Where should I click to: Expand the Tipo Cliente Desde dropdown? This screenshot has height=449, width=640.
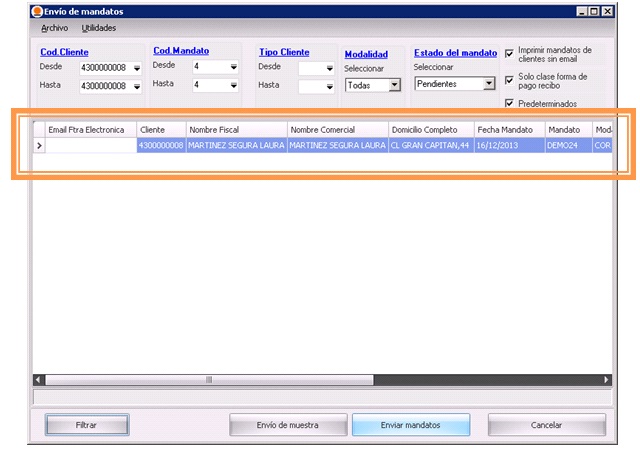pyautogui.click(x=330, y=69)
